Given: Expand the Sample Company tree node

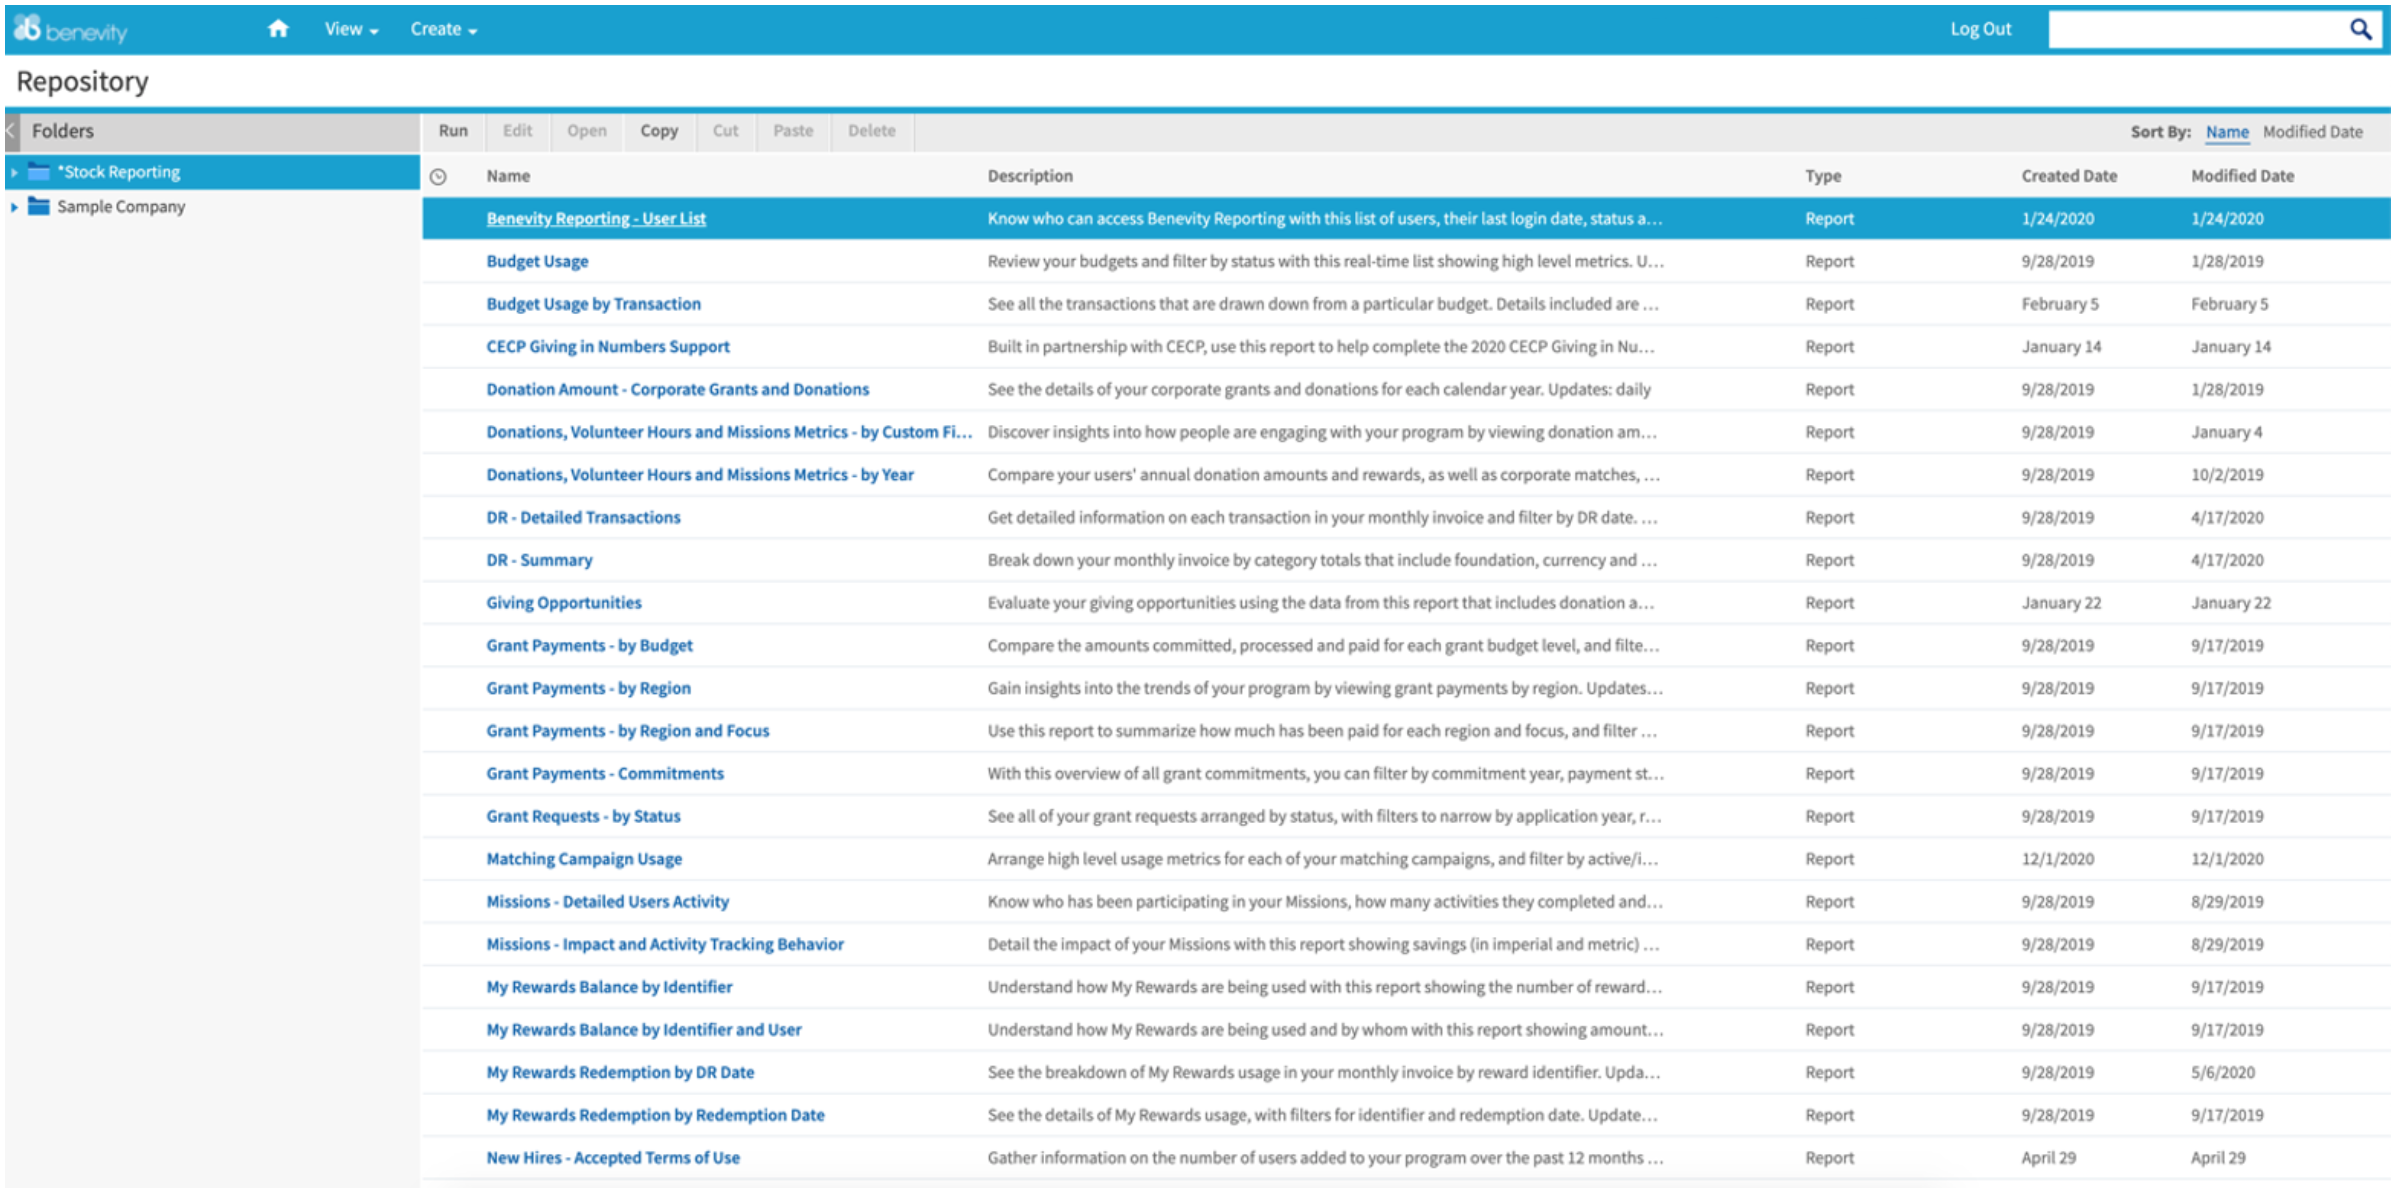Looking at the screenshot, I should coord(14,206).
